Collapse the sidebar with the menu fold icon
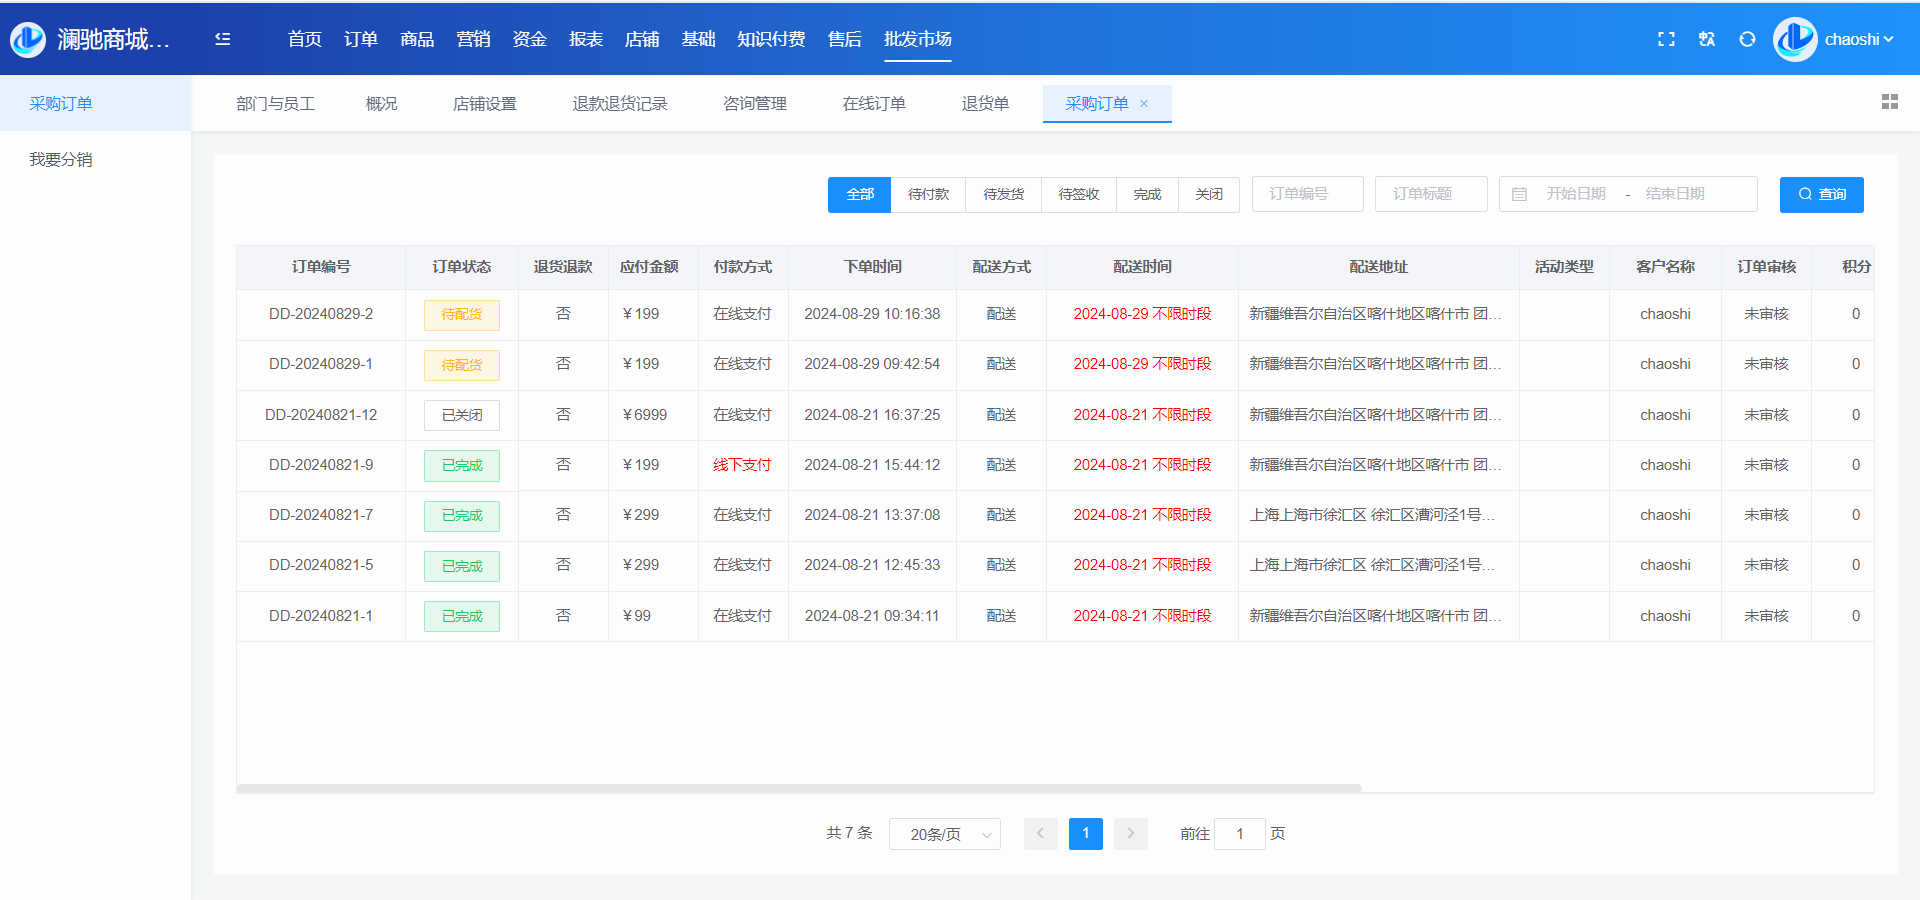Image resolution: width=1920 pixels, height=900 pixels. (x=222, y=39)
